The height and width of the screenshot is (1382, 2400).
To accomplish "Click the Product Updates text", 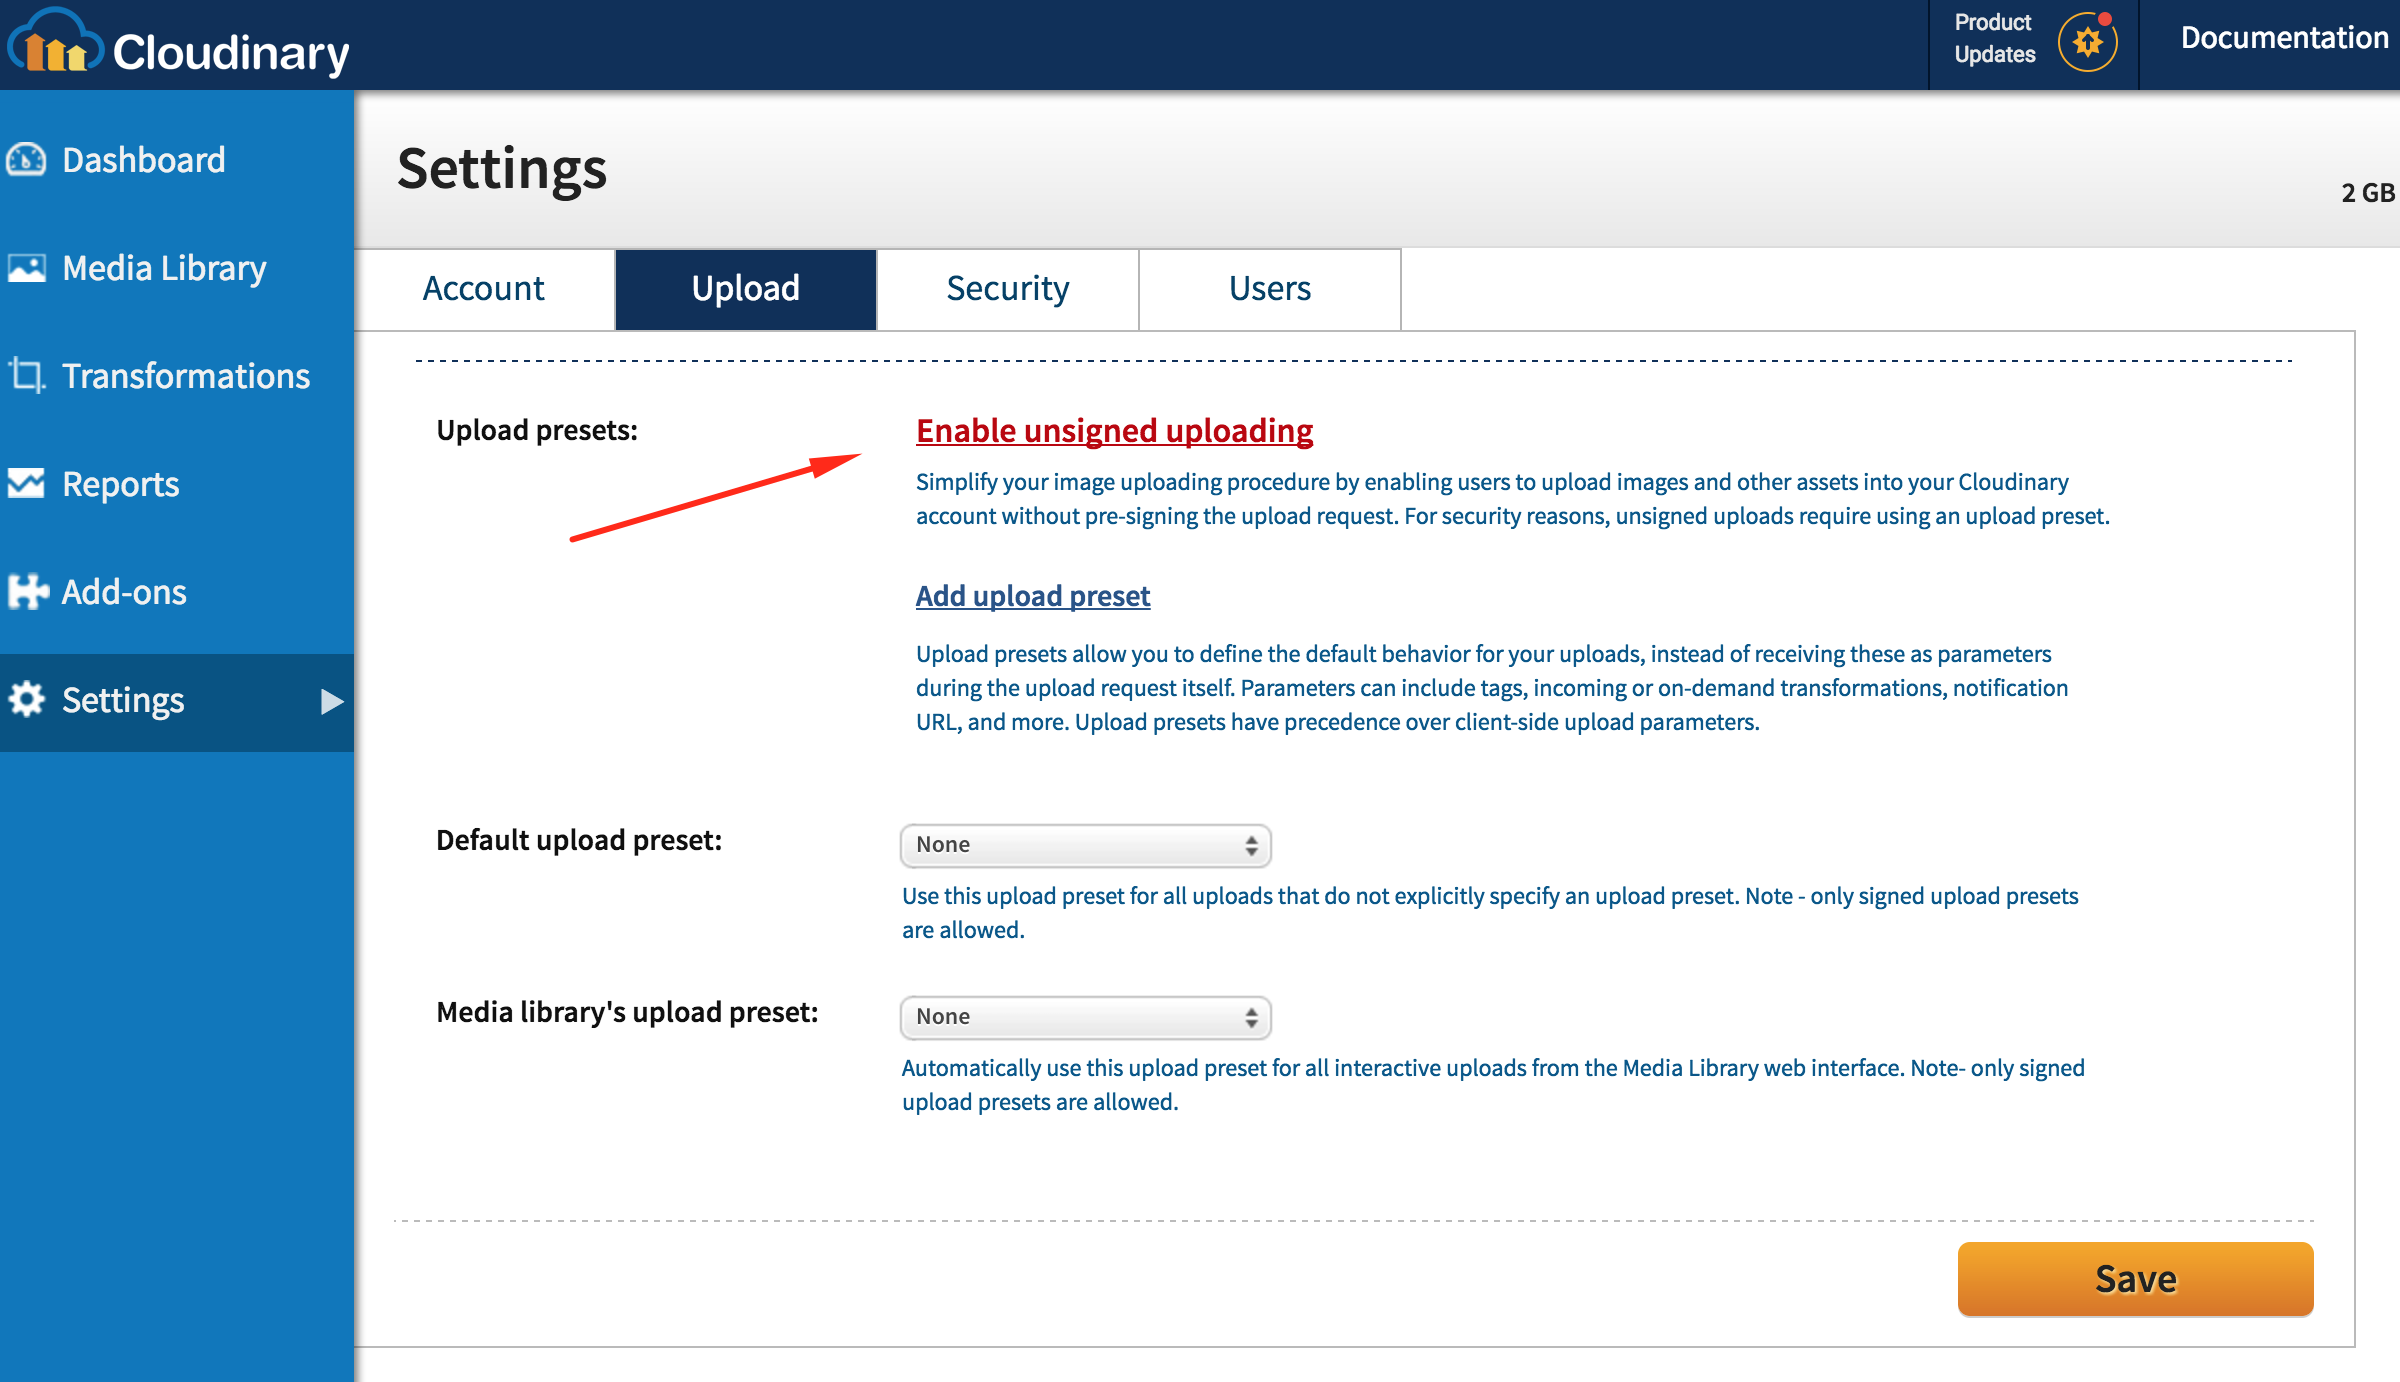I will pyautogui.click(x=1994, y=38).
